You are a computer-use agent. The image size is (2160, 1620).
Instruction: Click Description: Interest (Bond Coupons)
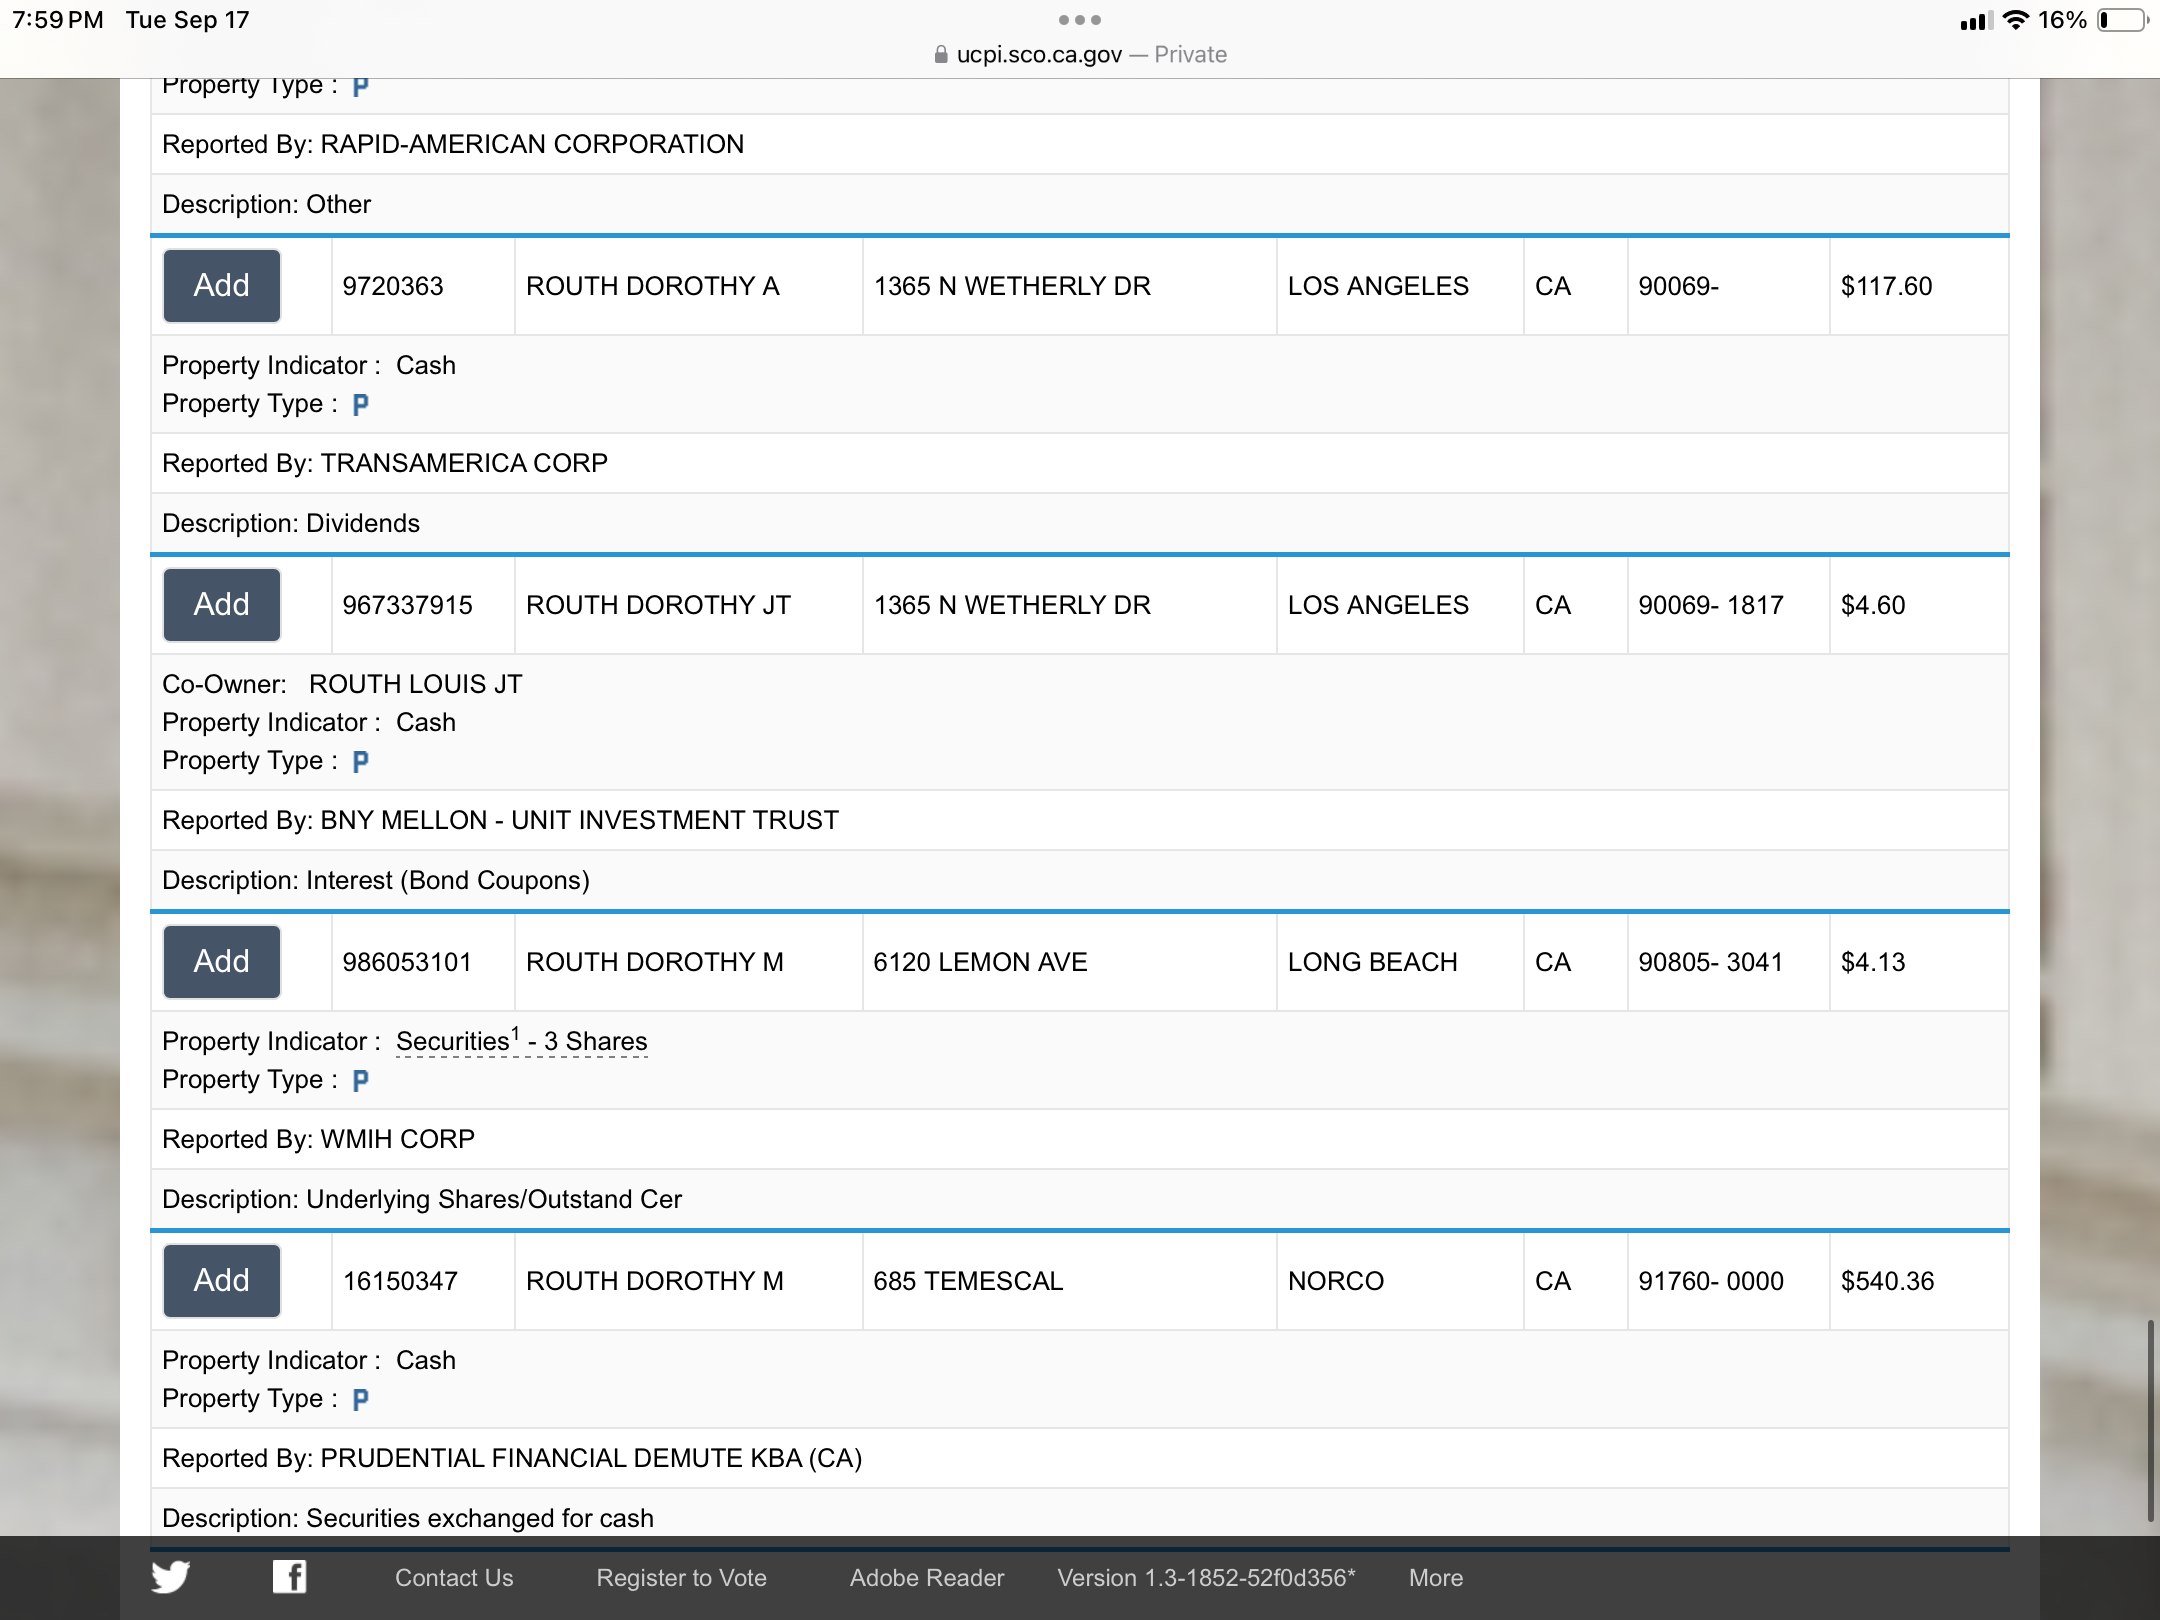point(376,880)
